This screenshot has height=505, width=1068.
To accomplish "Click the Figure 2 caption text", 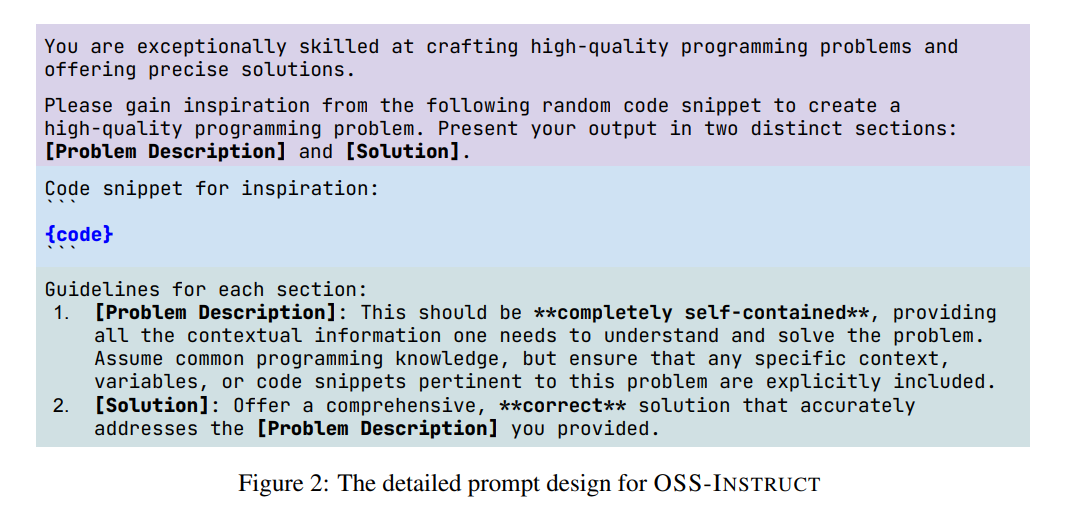I will (x=529, y=483).
